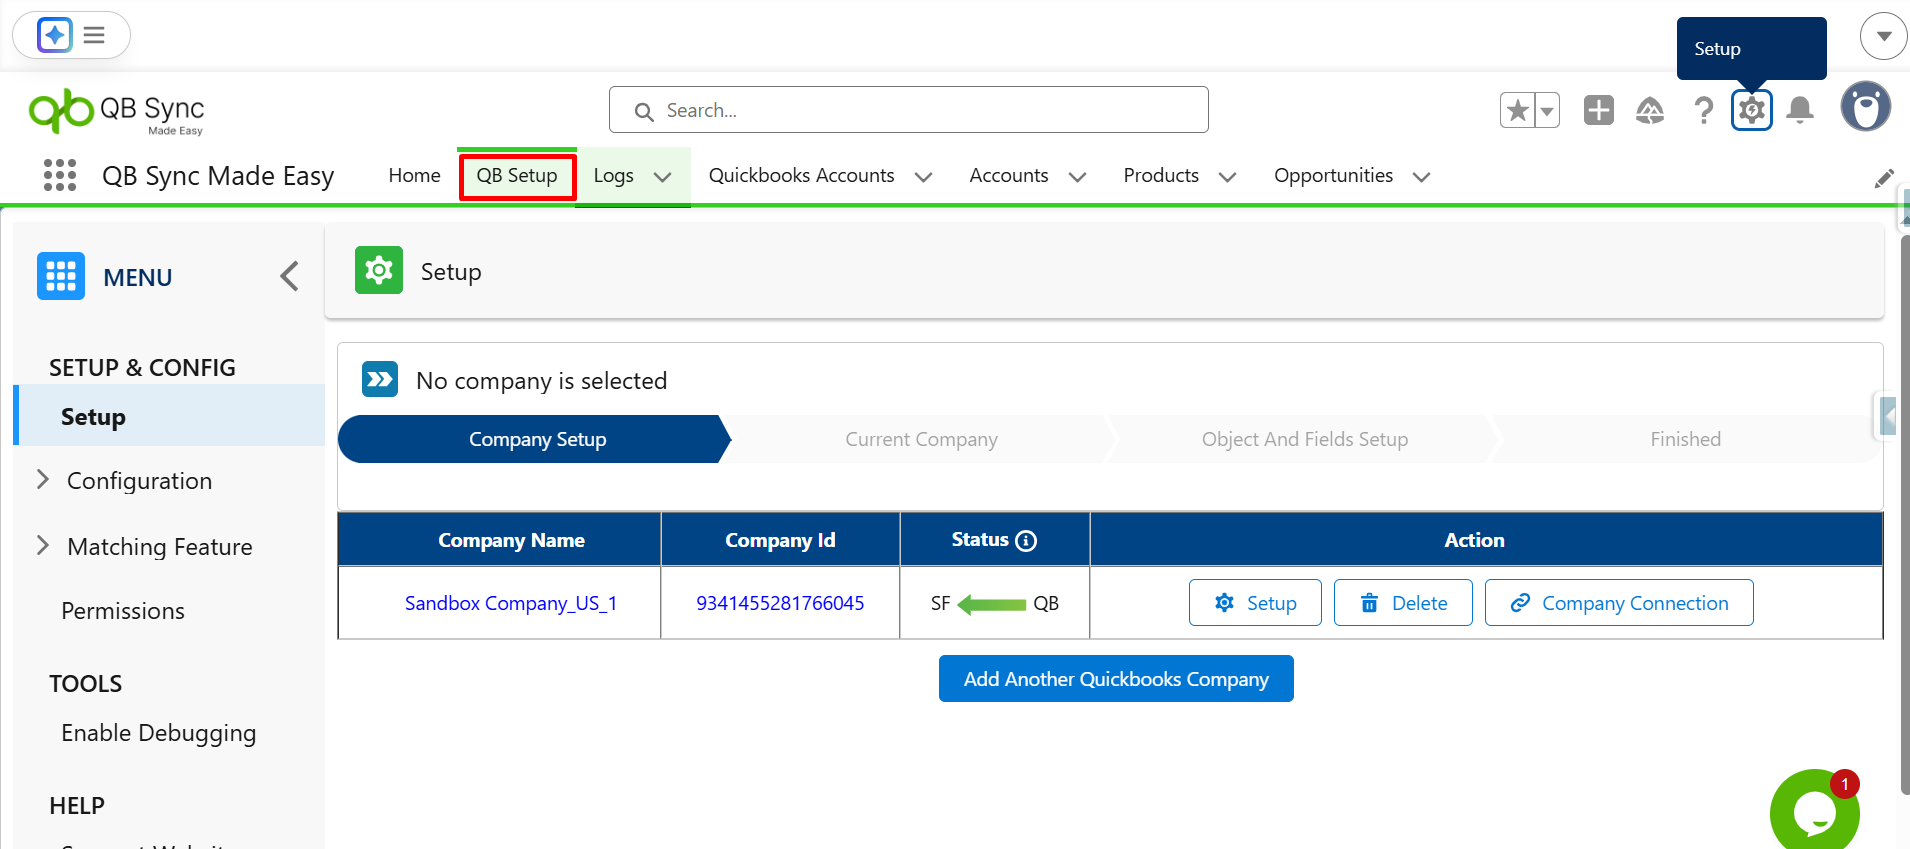Open the Trailhead guidance icon

(x=1649, y=110)
